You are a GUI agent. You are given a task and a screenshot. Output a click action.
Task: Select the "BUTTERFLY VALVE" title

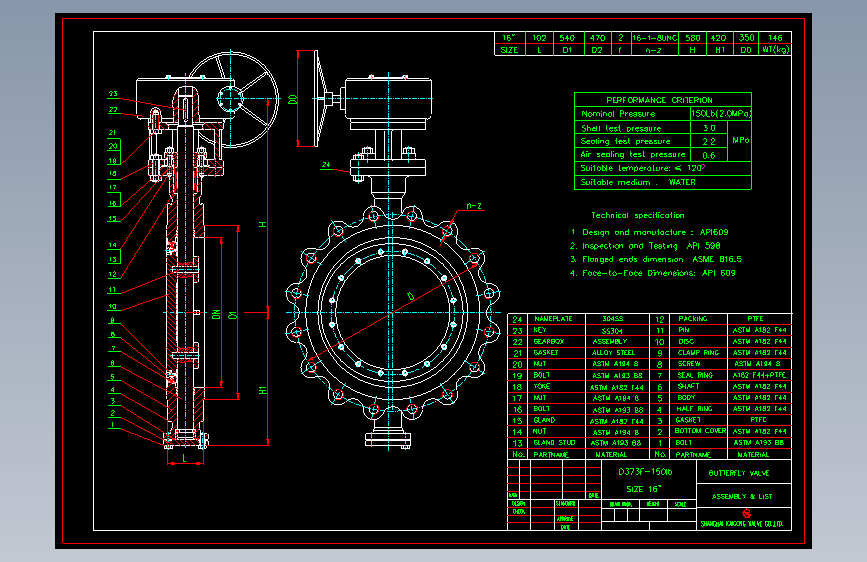coord(739,473)
